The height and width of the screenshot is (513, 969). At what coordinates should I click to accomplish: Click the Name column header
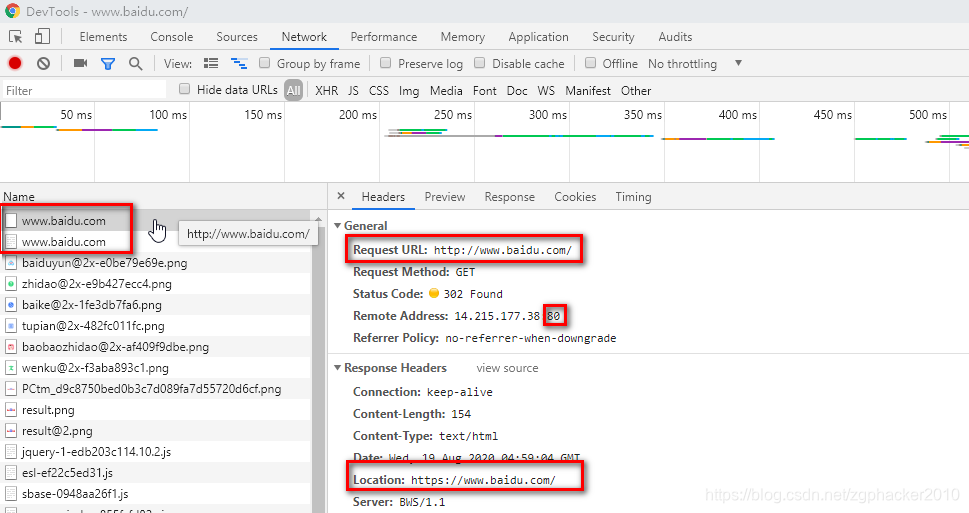163,197
